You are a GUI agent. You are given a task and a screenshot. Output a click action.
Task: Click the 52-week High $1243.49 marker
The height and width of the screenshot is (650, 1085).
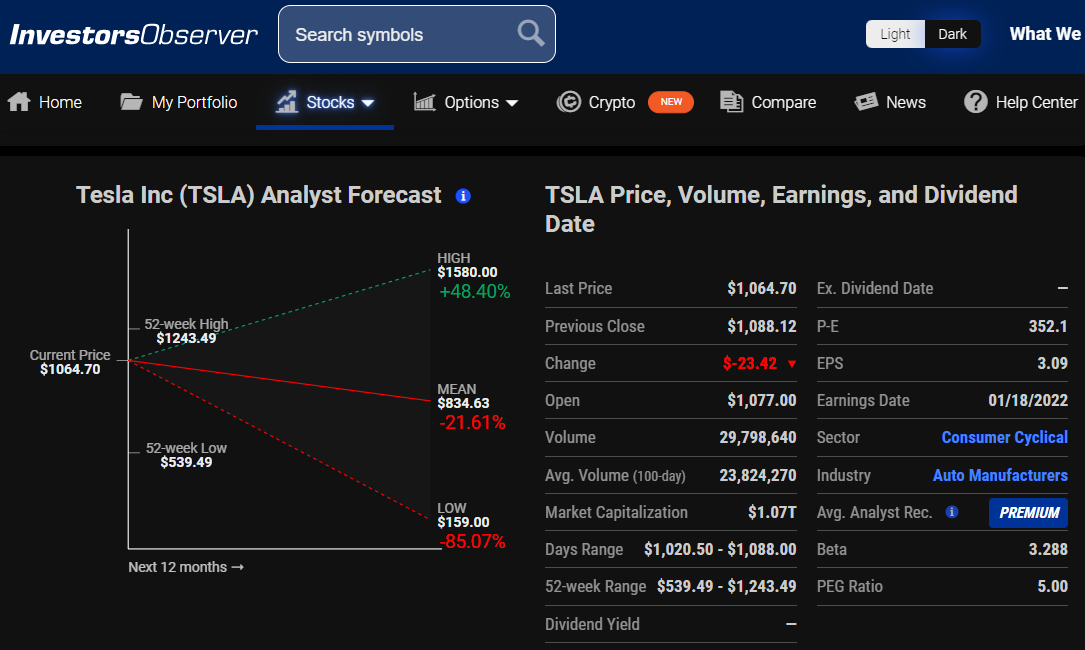coord(186,331)
